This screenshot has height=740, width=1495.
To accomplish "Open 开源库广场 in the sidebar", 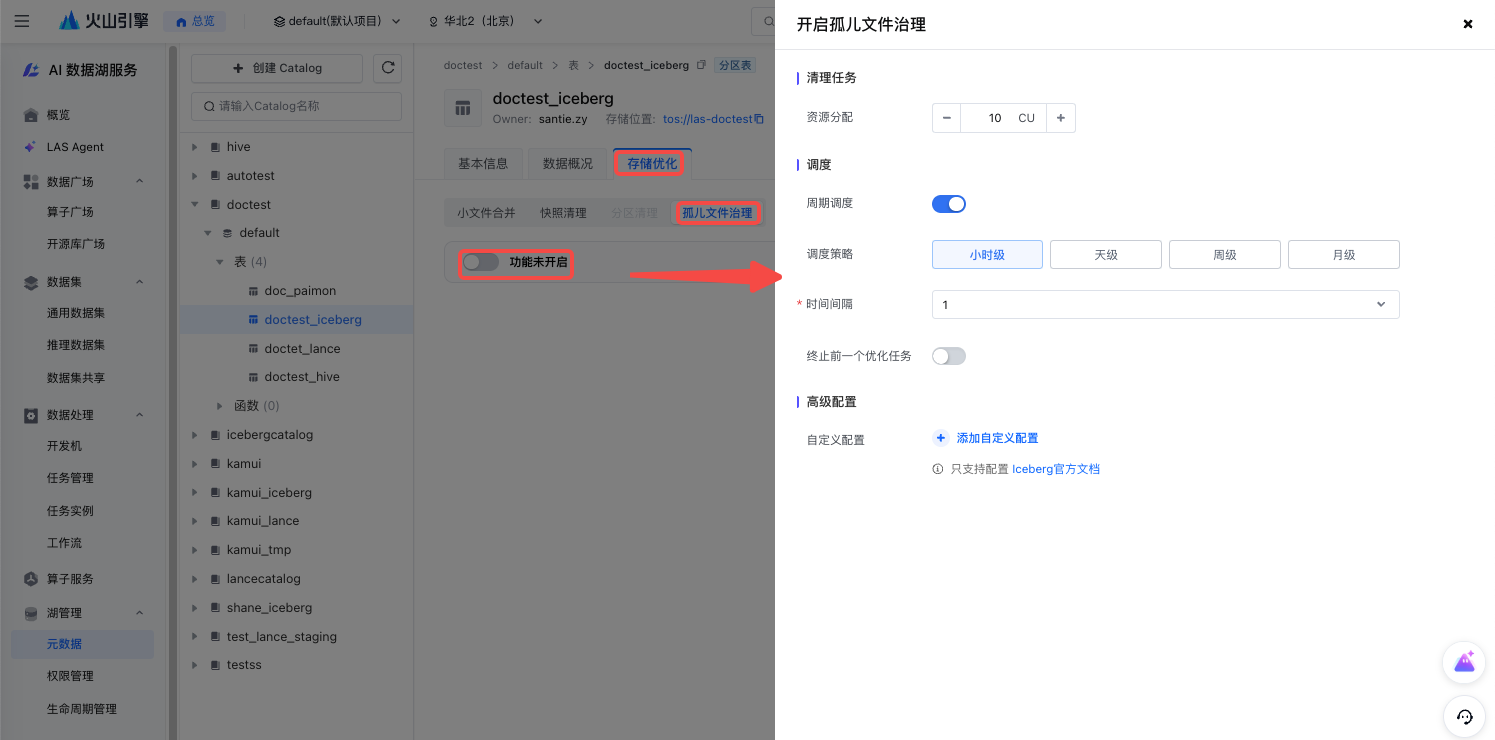I will [76, 244].
